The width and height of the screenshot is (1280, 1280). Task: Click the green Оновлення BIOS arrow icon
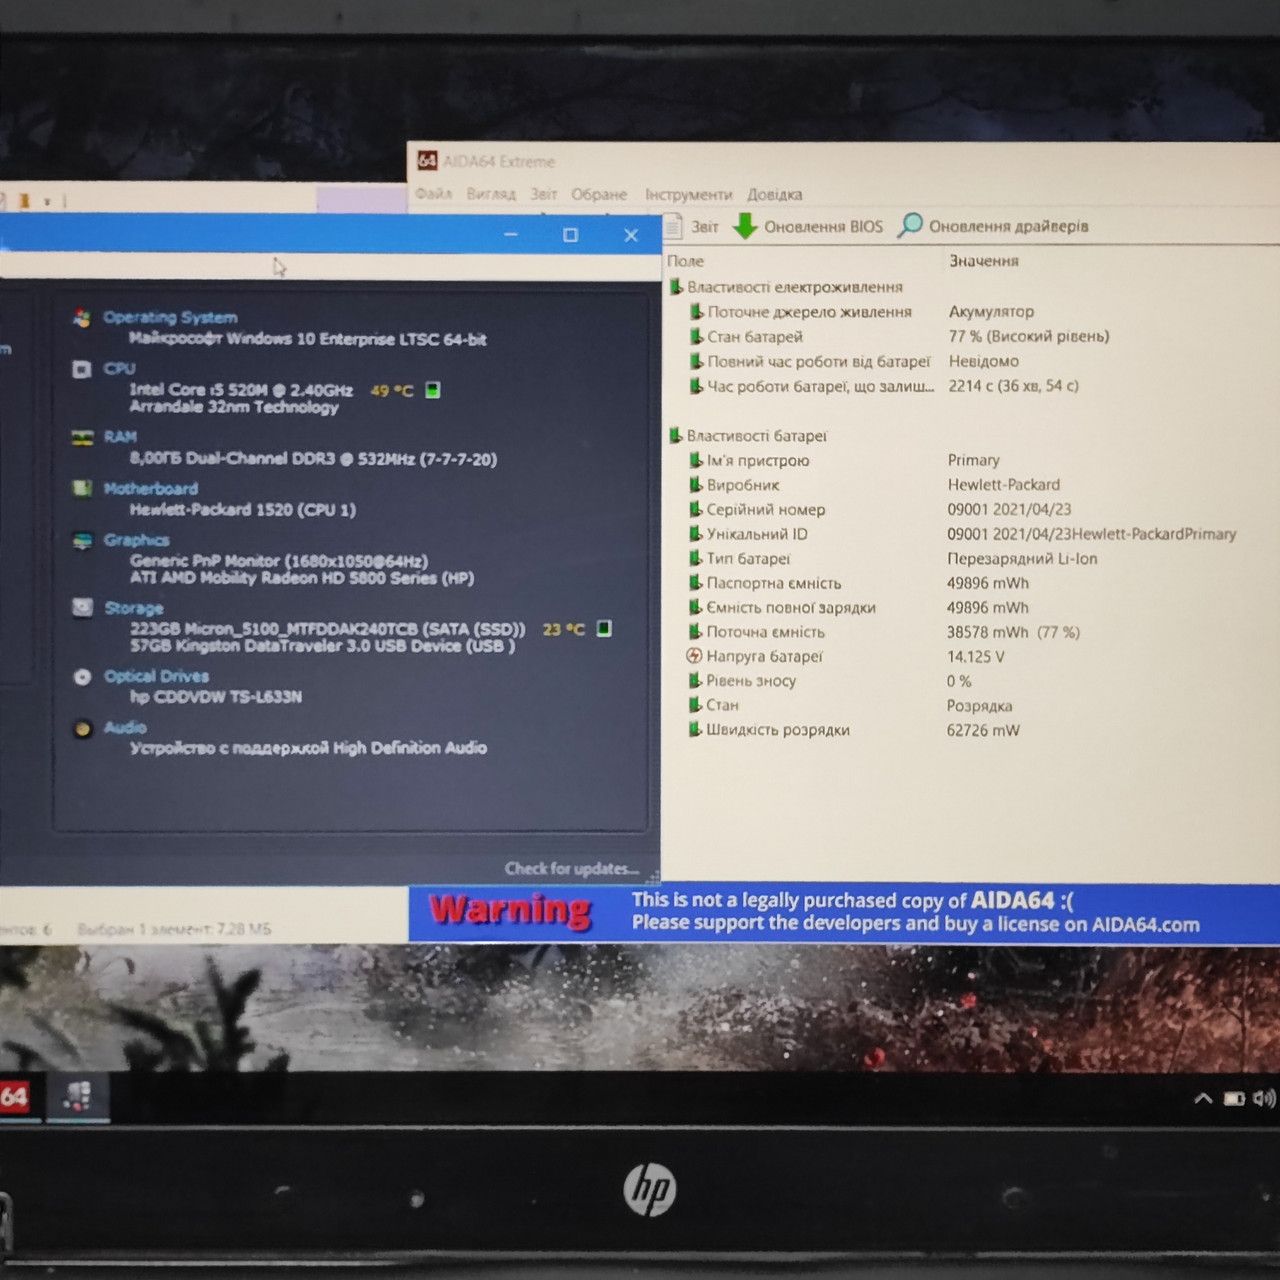pyautogui.click(x=745, y=226)
